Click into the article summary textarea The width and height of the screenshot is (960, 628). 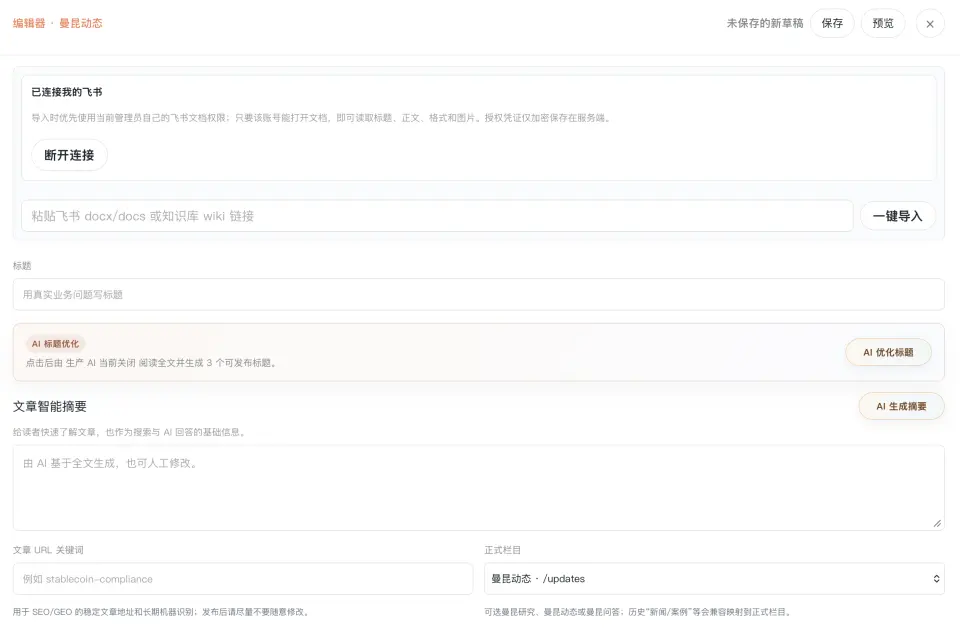tap(478, 487)
